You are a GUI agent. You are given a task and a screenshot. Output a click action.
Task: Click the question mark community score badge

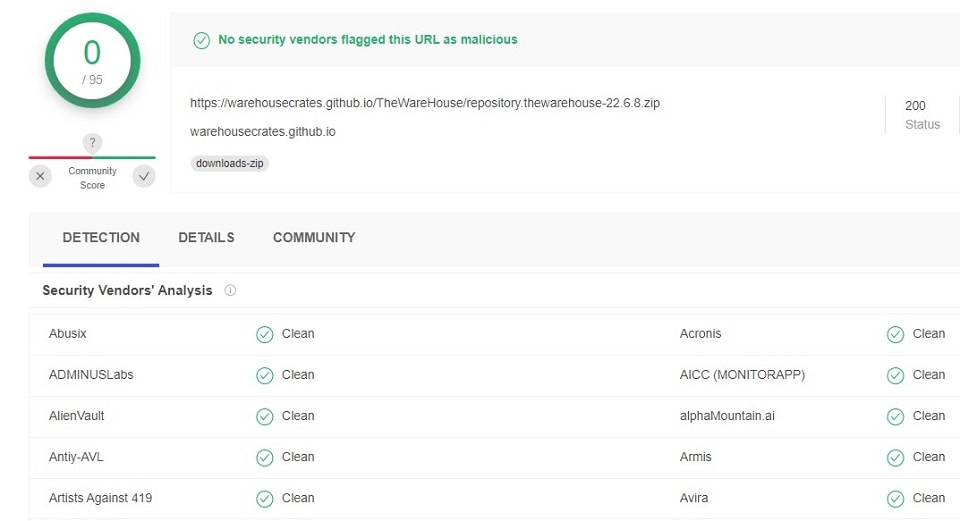pos(92,143)
